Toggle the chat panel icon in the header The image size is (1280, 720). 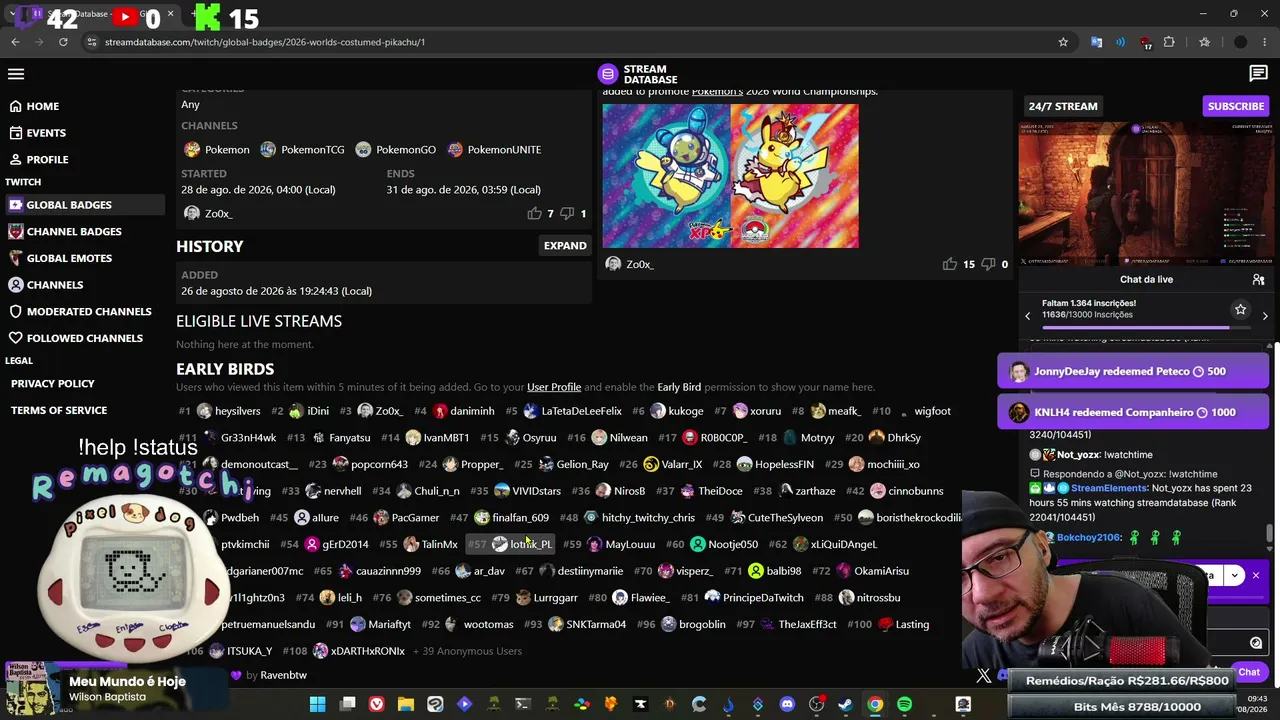point(1259,74)
